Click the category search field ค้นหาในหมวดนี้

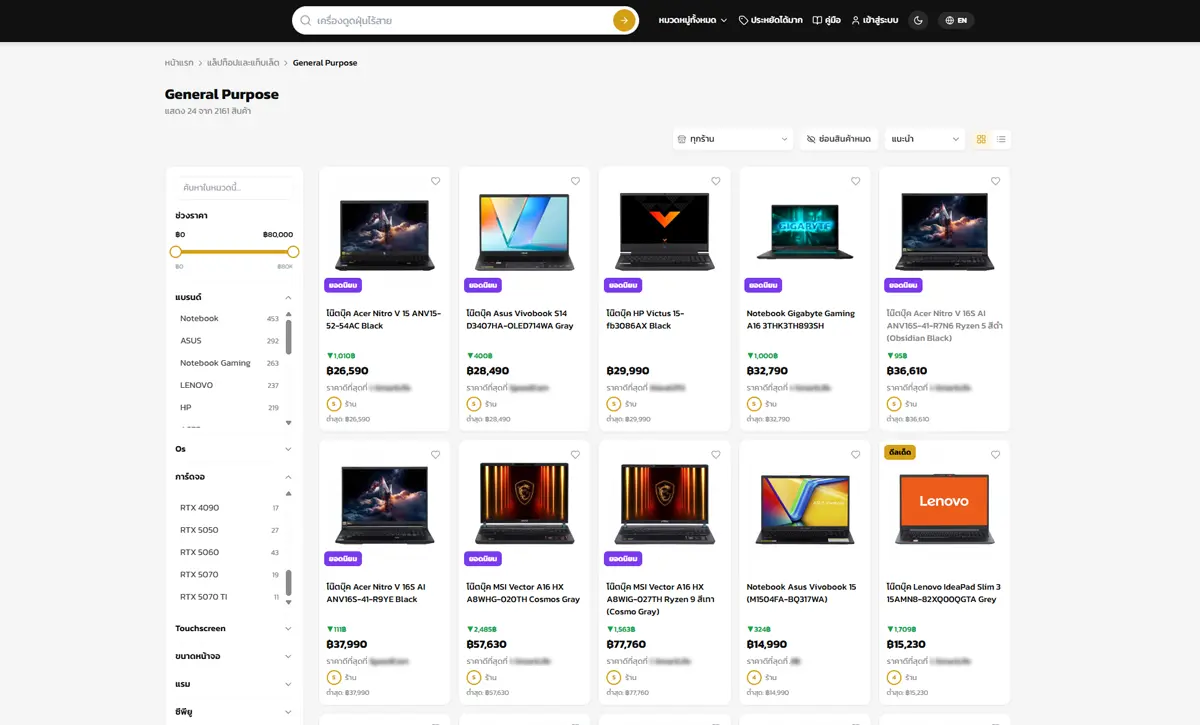[234, 187]
